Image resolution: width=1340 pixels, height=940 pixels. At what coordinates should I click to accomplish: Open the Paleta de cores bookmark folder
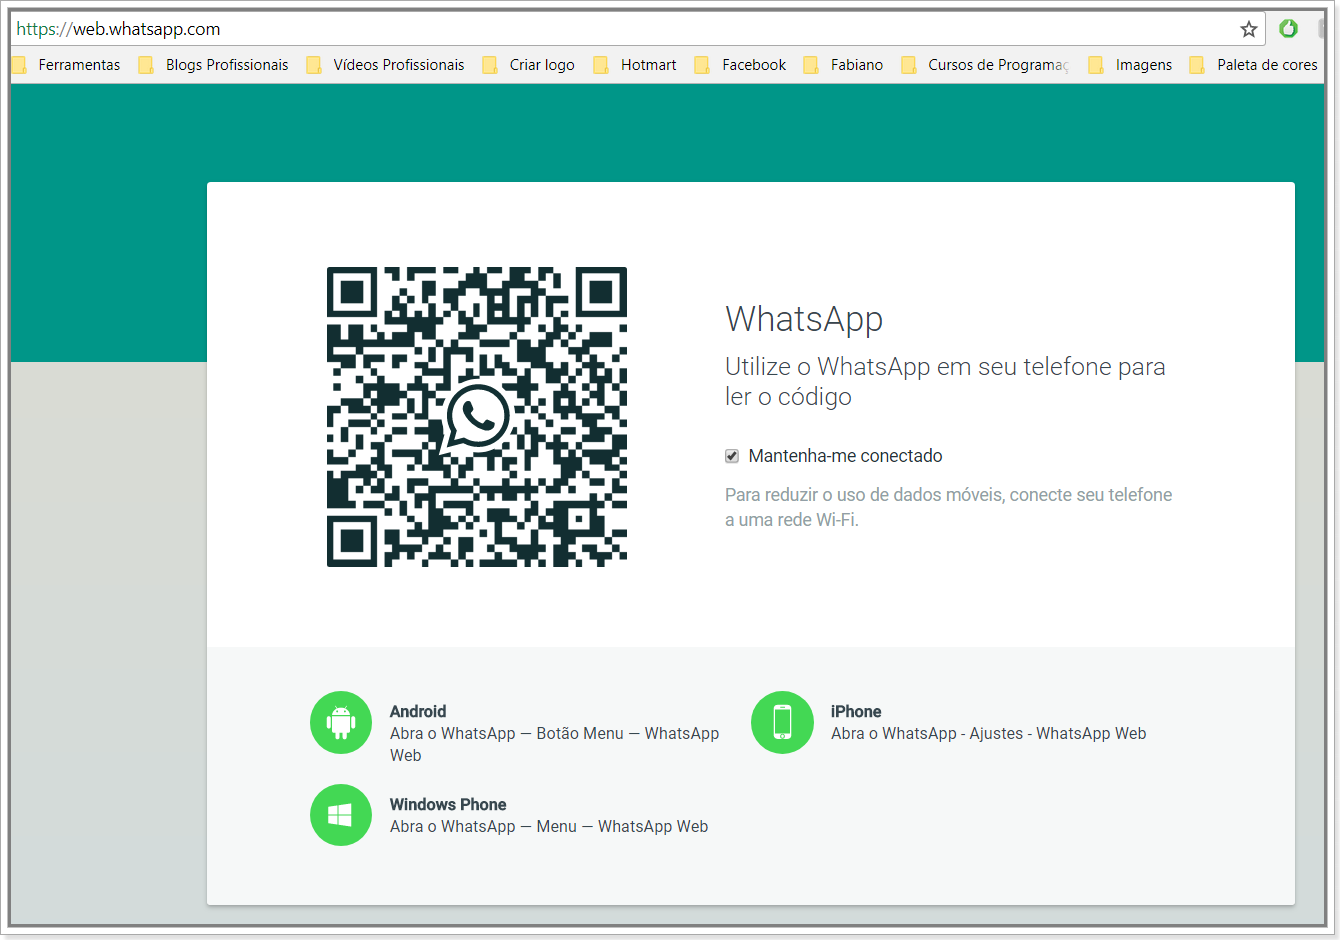[x=1254, y=65]
